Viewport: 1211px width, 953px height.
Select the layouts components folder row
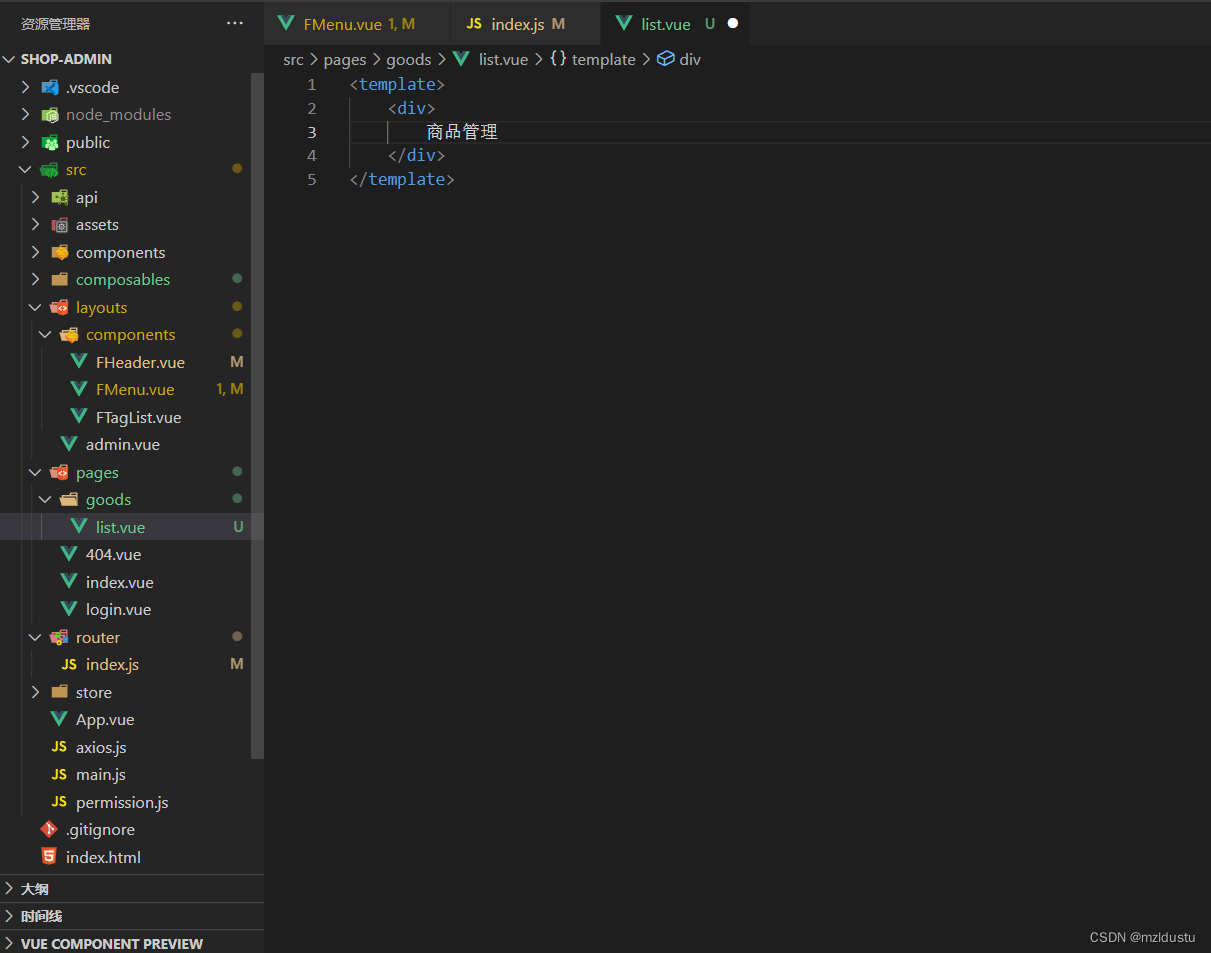coord(125,334)
